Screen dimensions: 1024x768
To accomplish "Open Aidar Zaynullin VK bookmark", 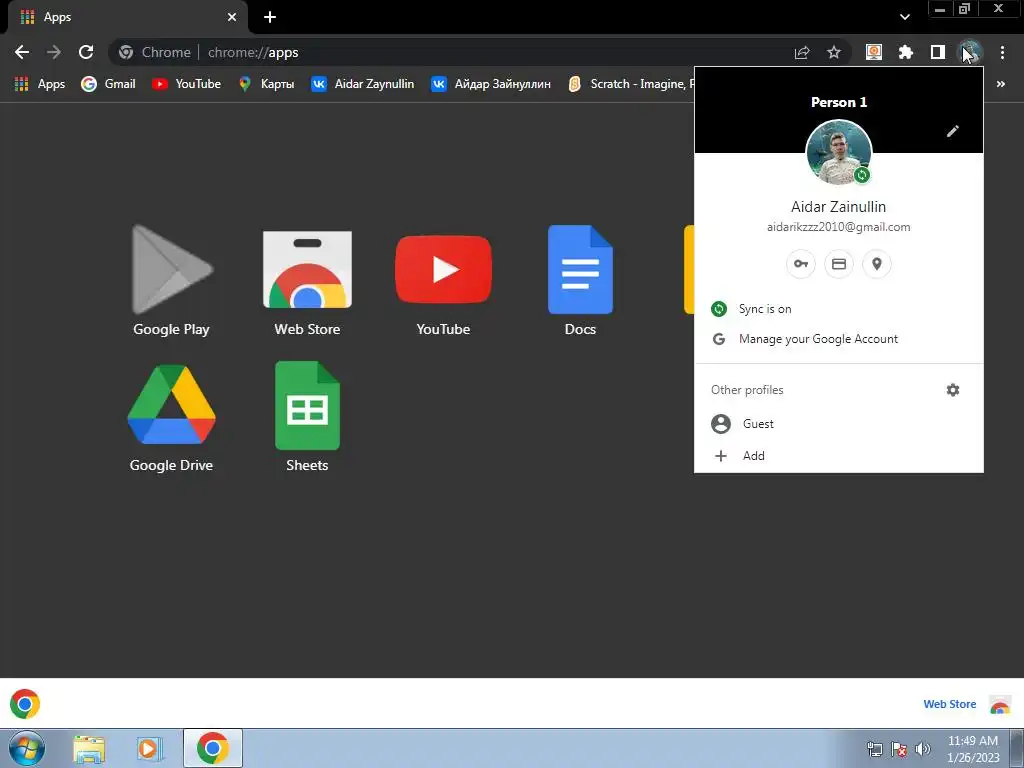I will coord(362,84).
